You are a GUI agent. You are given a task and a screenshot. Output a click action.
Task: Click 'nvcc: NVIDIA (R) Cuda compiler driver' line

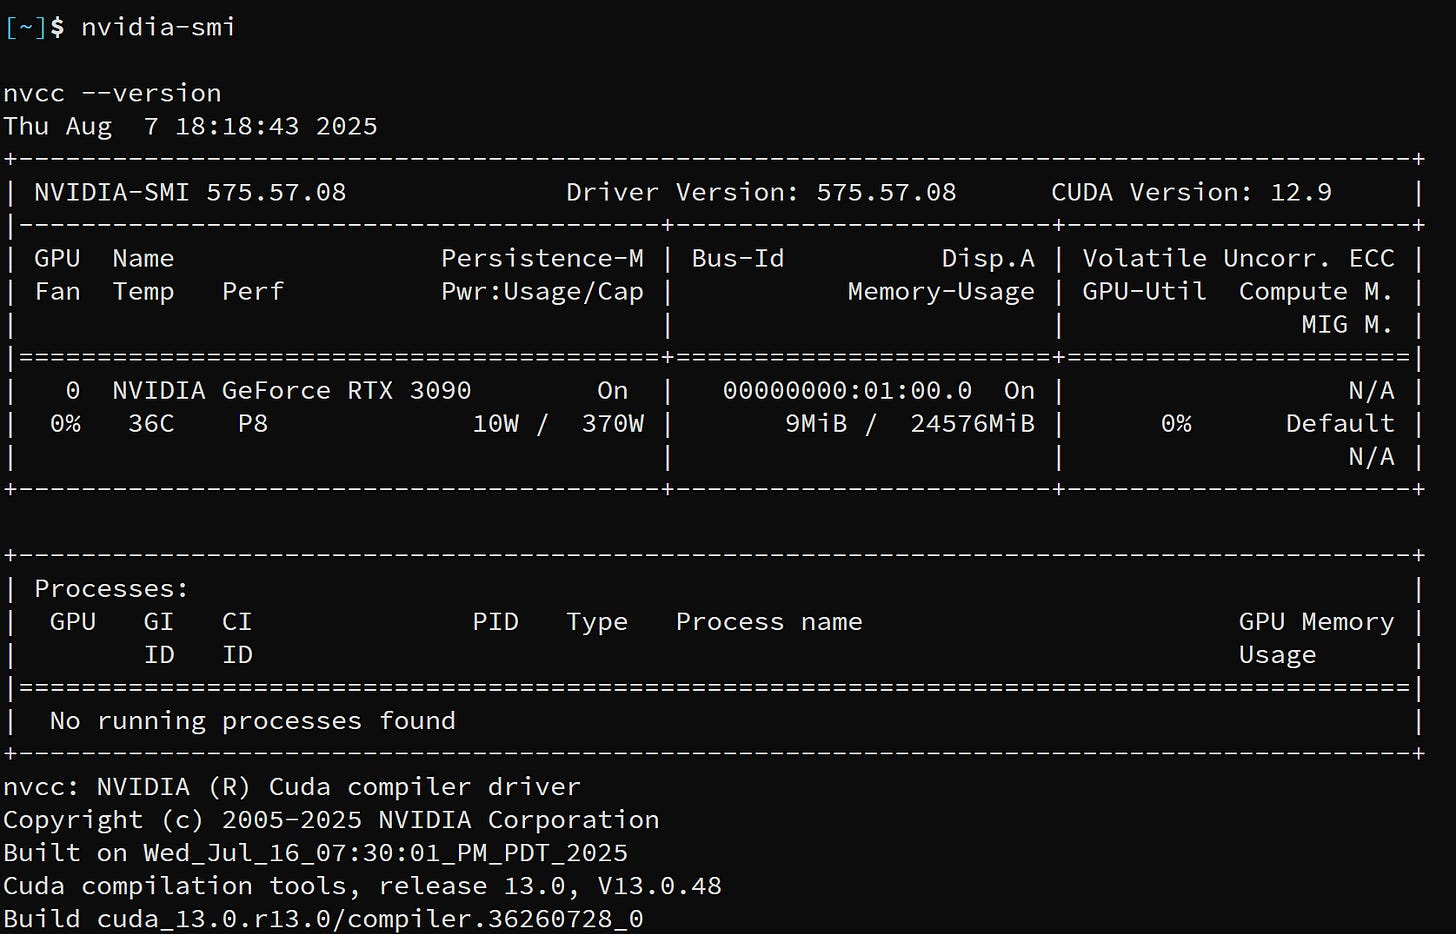click(x=292, y=786)
